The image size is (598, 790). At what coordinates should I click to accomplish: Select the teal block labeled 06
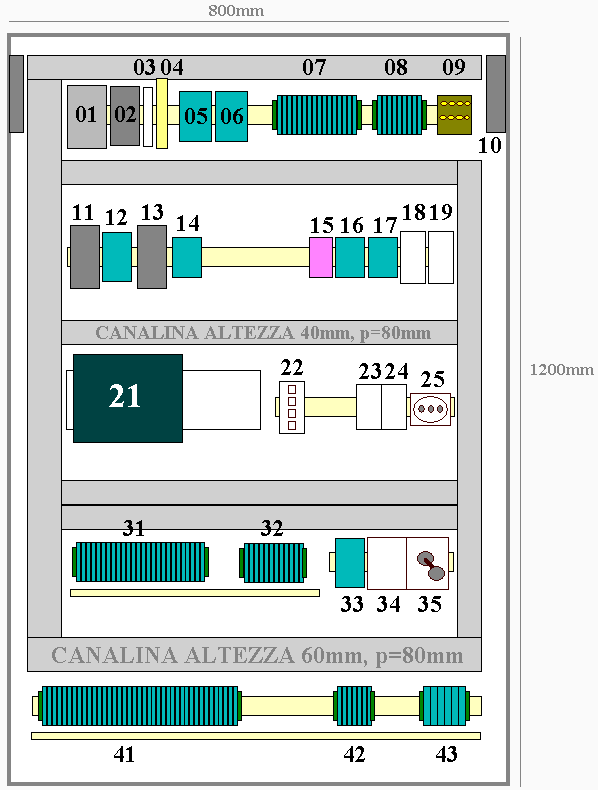(x=231, y=116)
